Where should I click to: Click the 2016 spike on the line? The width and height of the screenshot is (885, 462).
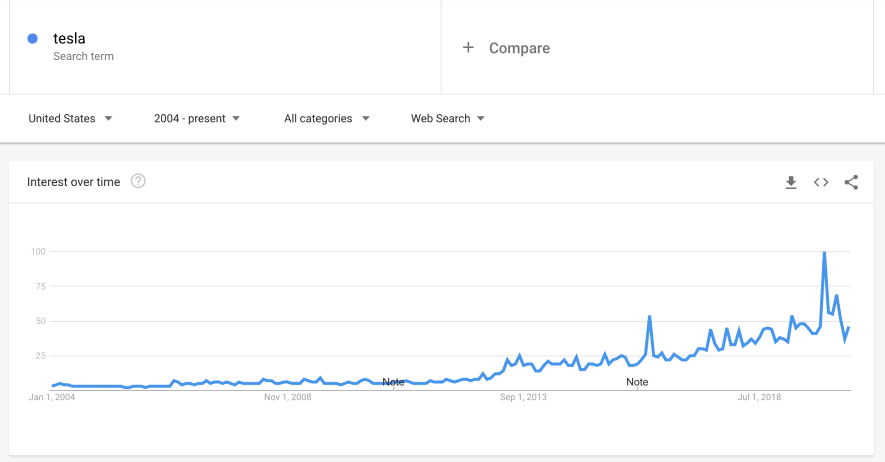[x=650, y=316]
